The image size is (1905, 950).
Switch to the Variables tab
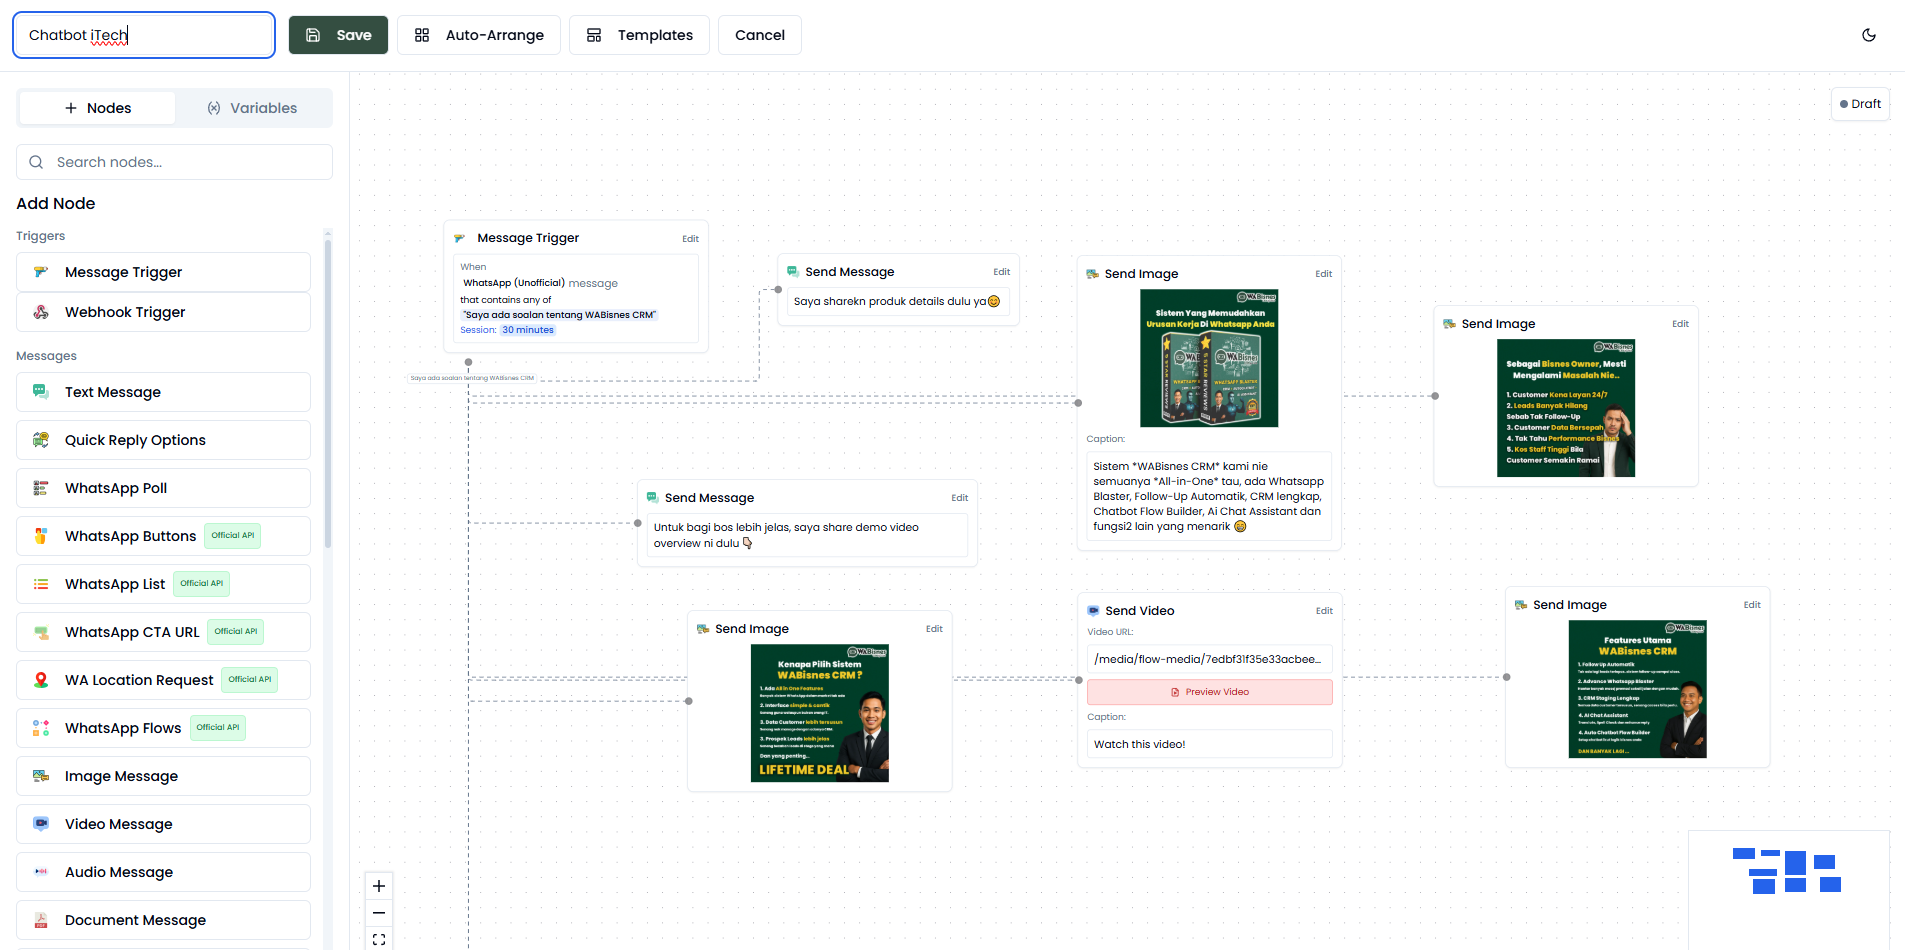tap(253, 108)
